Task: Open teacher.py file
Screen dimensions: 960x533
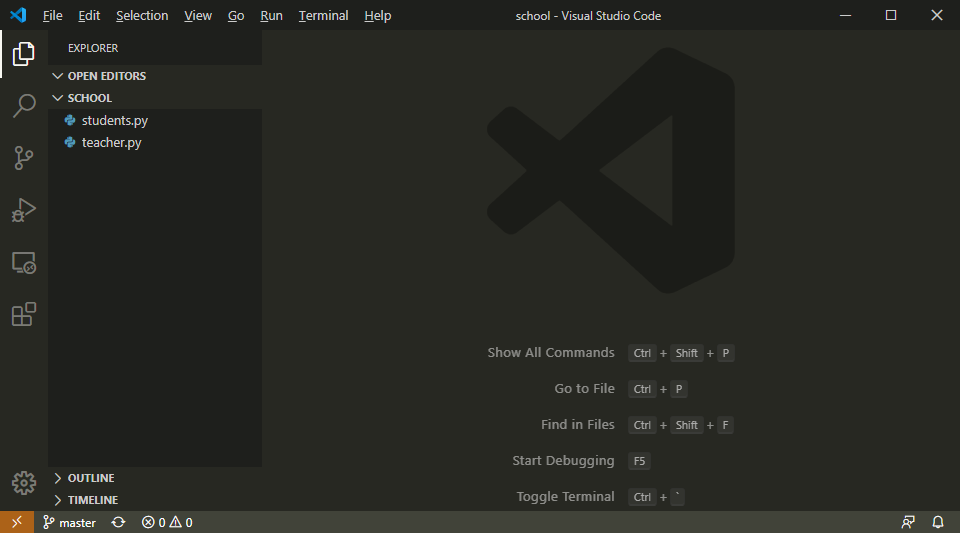Action: click(x=155, y=143)
